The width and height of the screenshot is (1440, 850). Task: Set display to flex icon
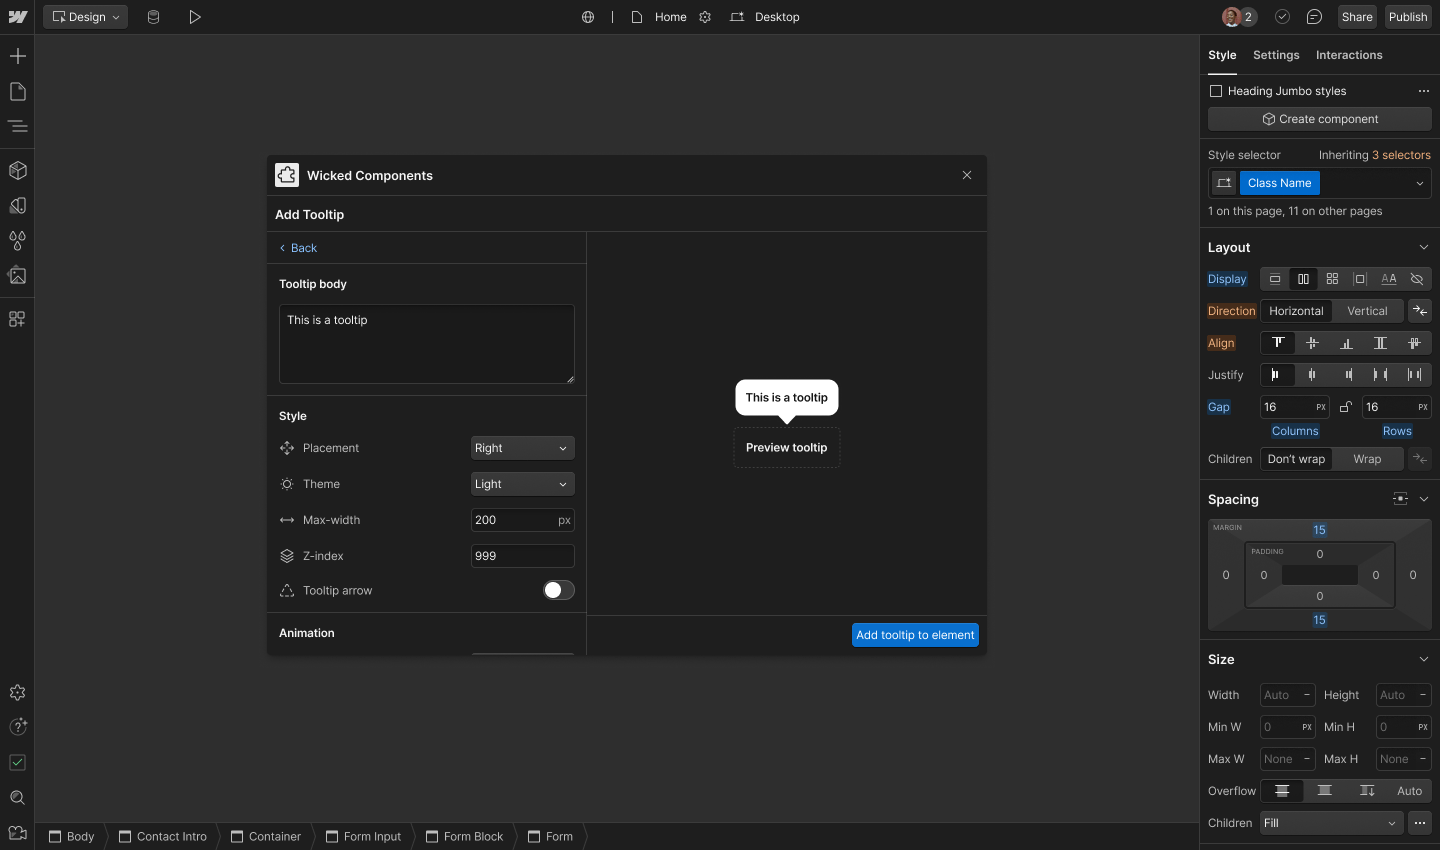pos(1303,279)
